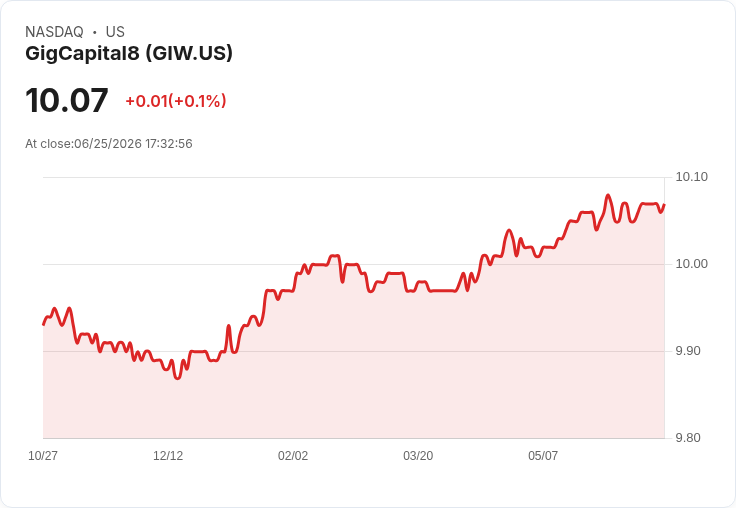Click the 10.10 y-axis label
736x508 pixels.
click(691, 177)
